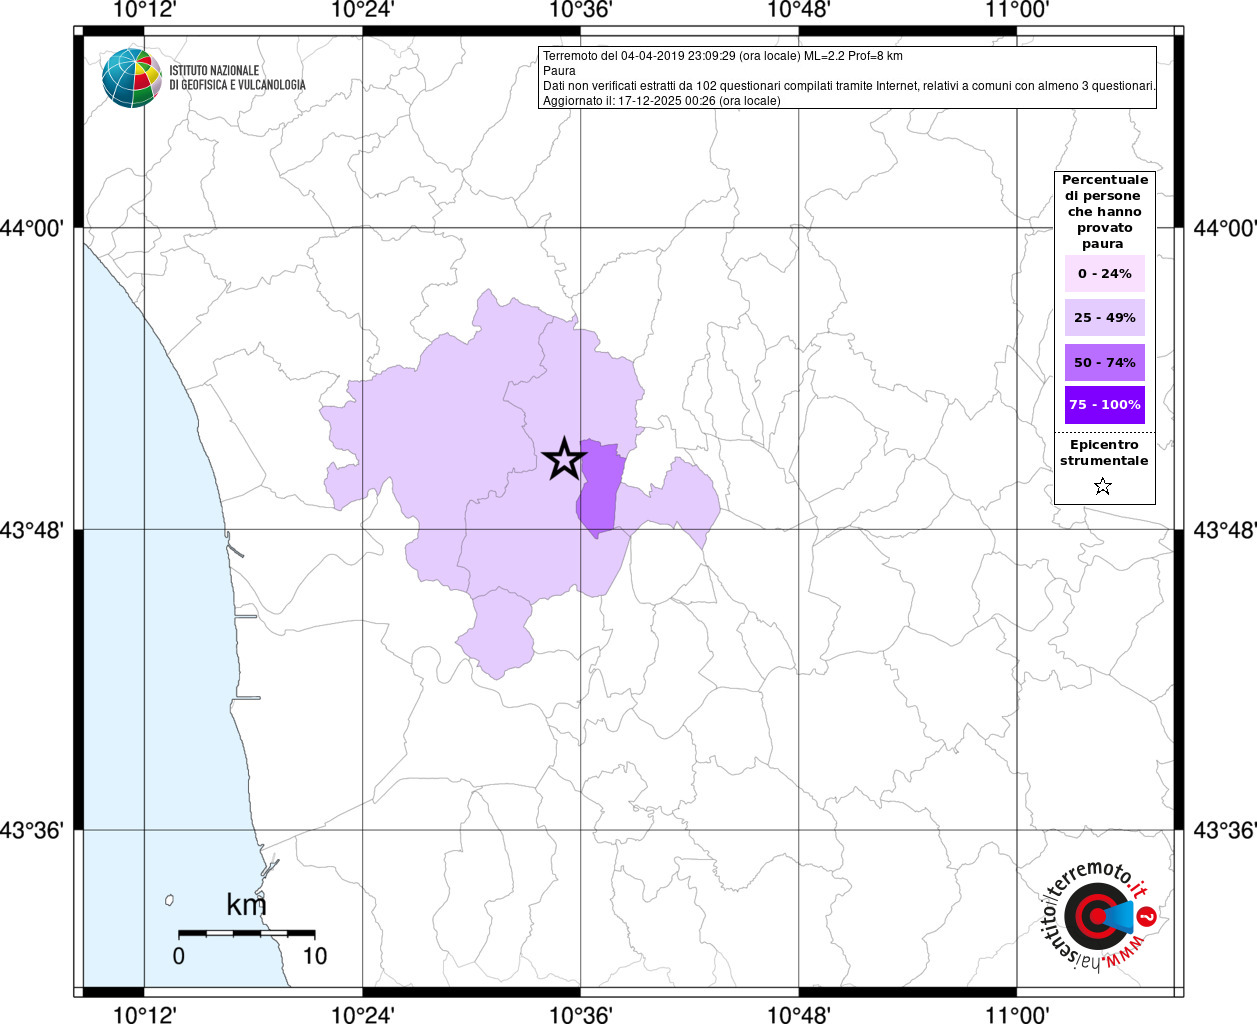Click the haisentitoilterremoto.it target logo
Viewport: 1257px width, 1024px height.
1096,916
